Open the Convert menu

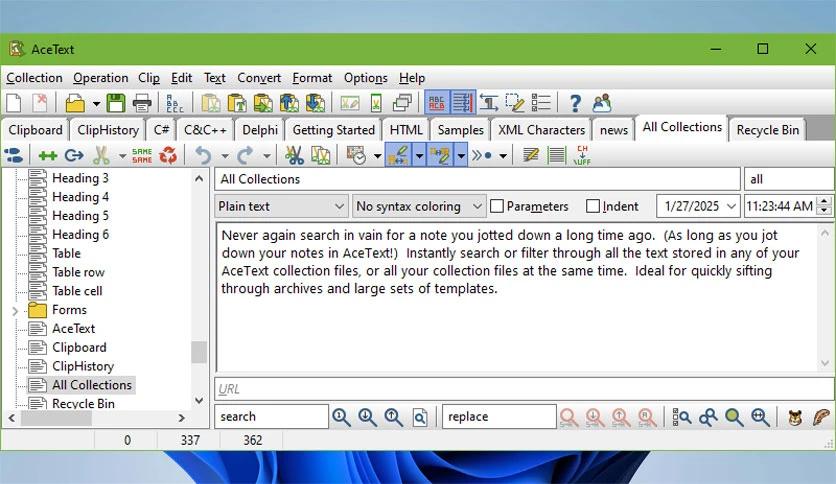(259, 78)
